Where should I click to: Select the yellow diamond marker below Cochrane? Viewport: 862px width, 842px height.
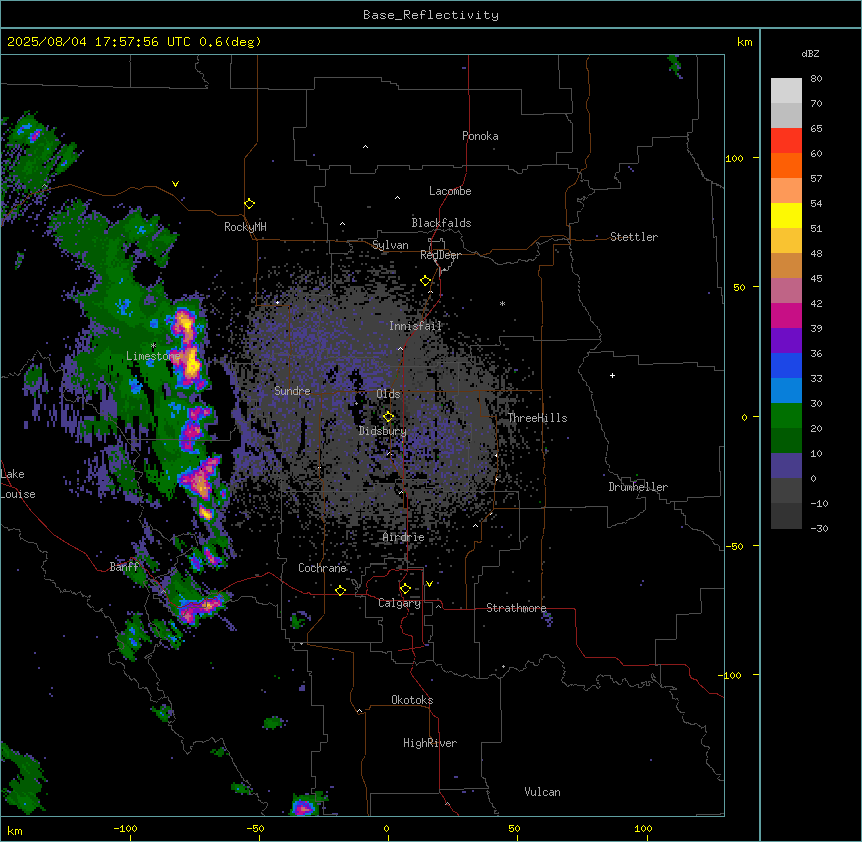click(340, 590)
